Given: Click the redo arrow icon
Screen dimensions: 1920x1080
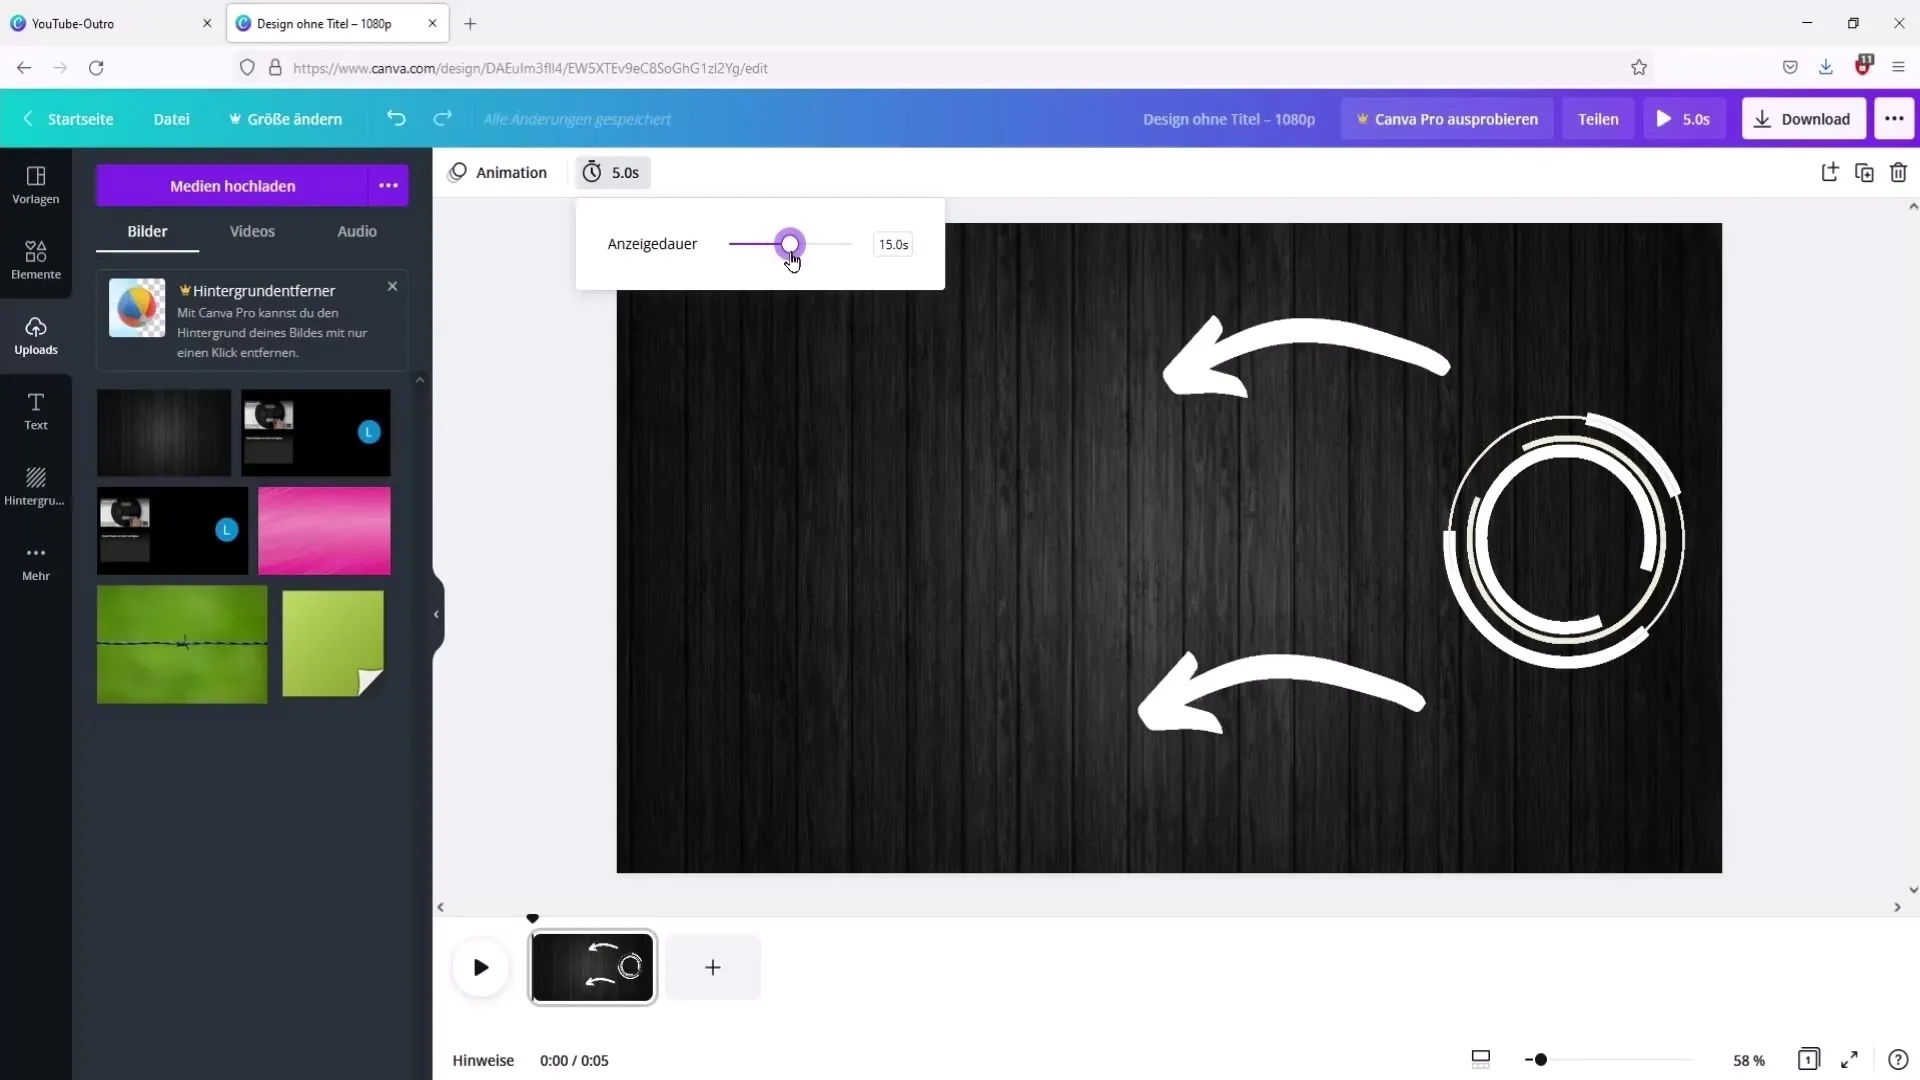Looking at the screenshot, I should coord(442,118).
